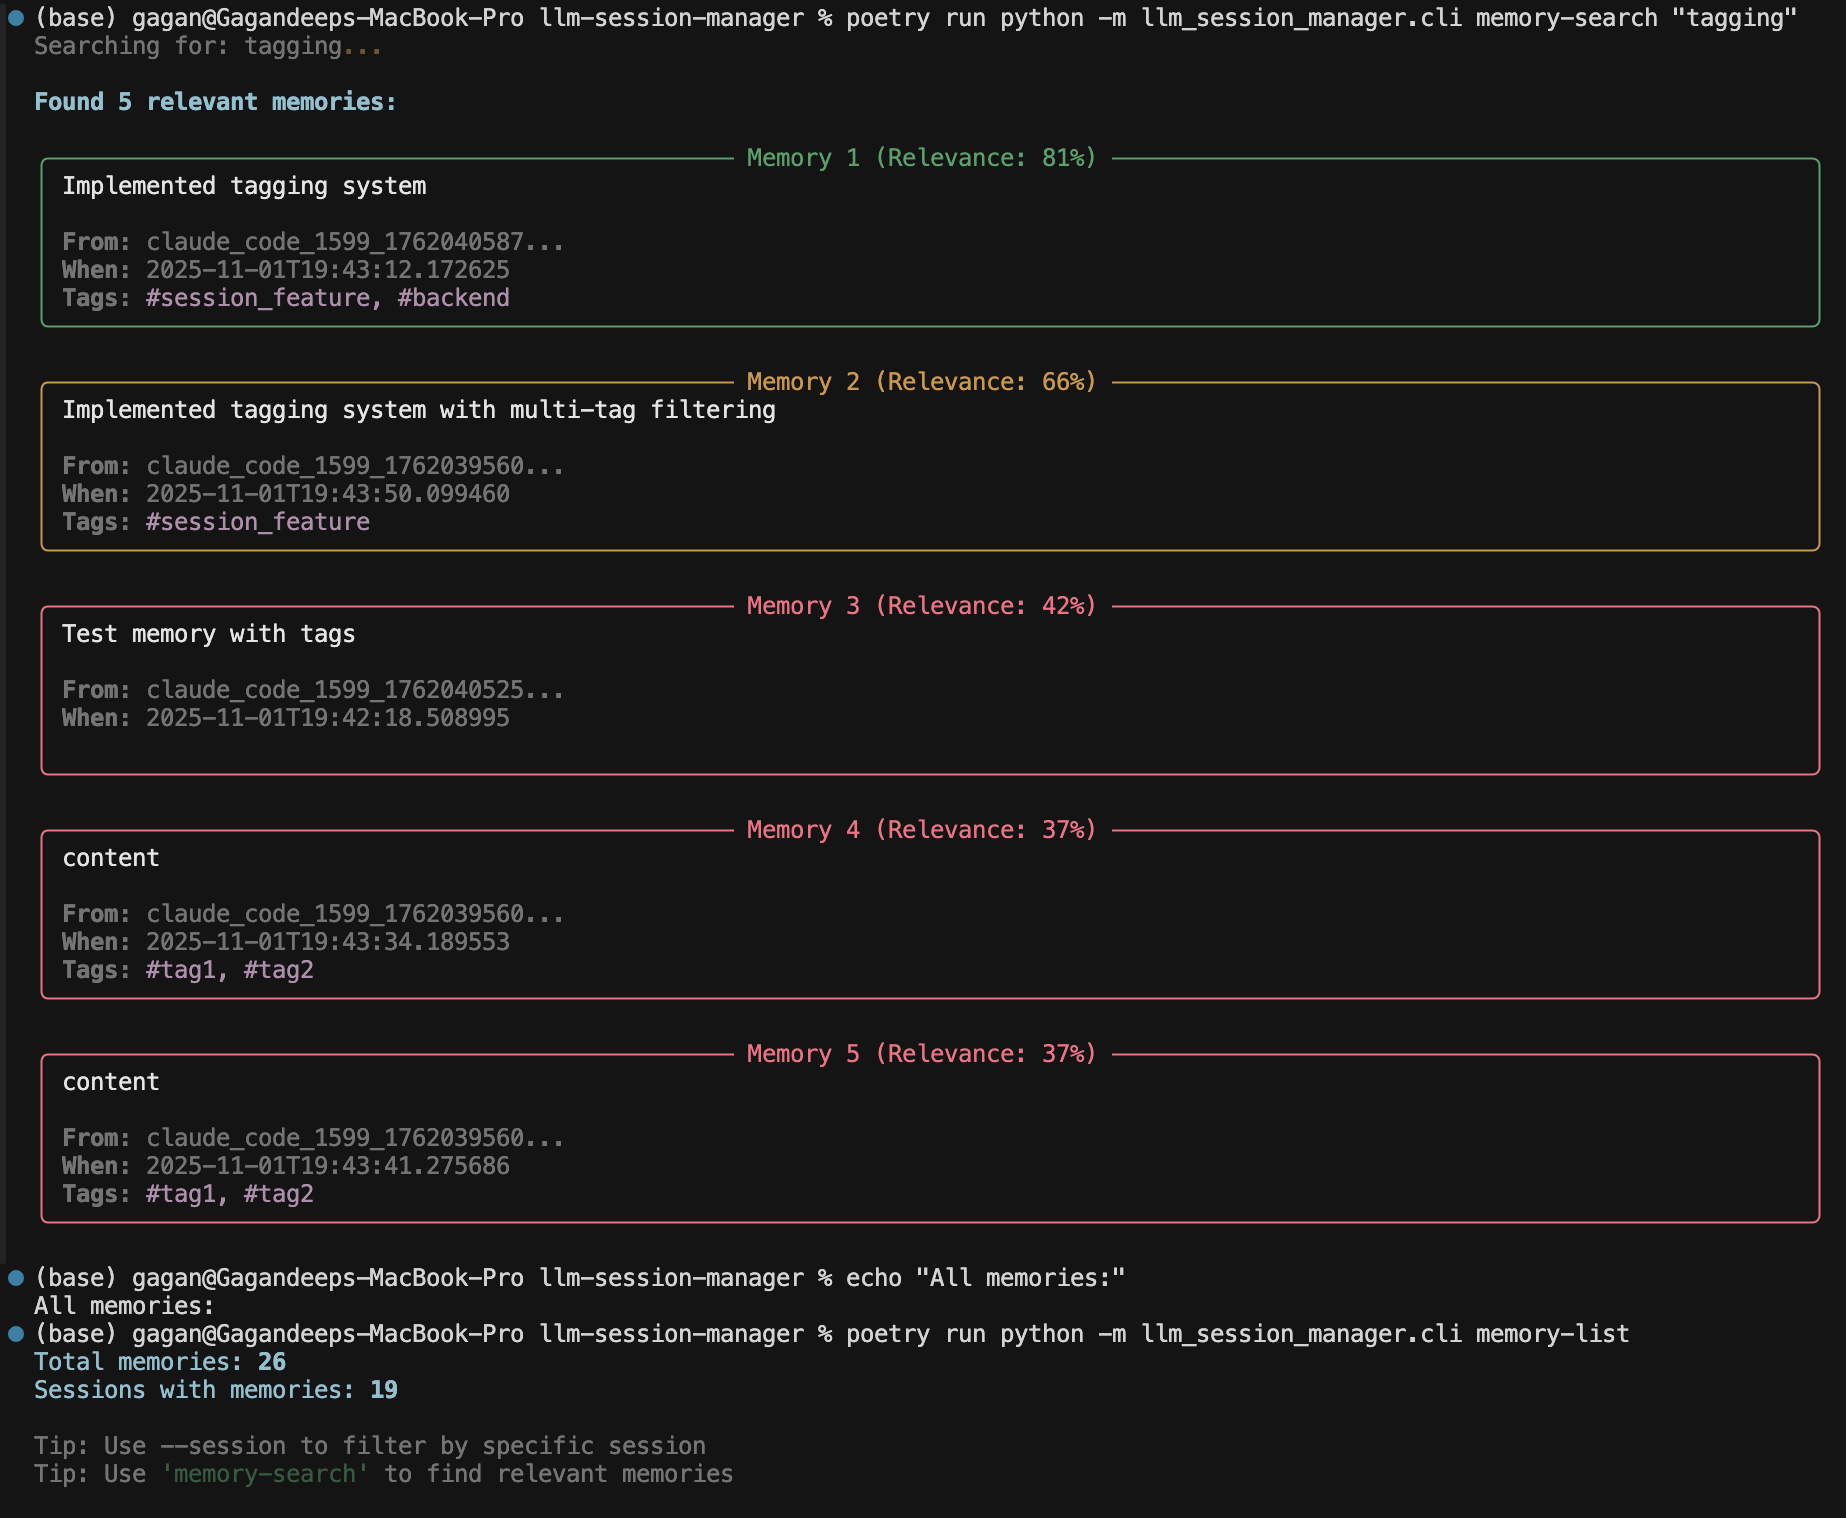The height and width of the screenshot is (1518, 1846).
Task: Click timestamp 2025-11-01T19:42:18.508995
Action: 328,718
